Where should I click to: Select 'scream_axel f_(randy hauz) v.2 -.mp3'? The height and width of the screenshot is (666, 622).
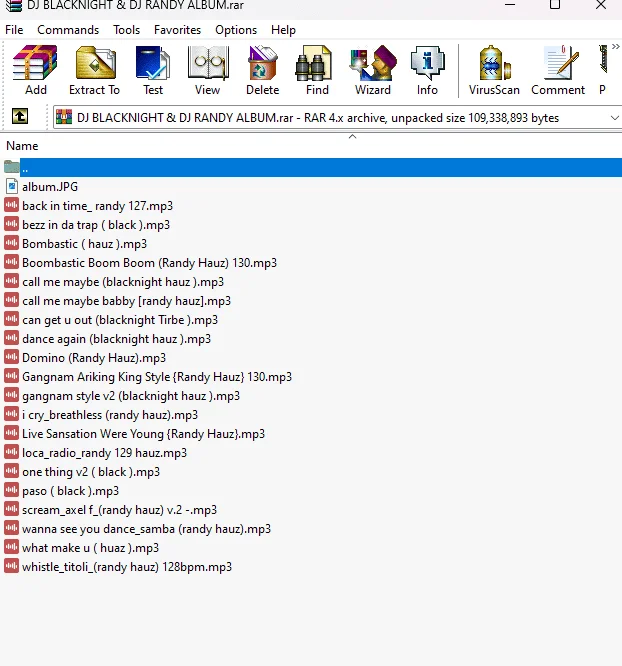click(x=119, y=510)
